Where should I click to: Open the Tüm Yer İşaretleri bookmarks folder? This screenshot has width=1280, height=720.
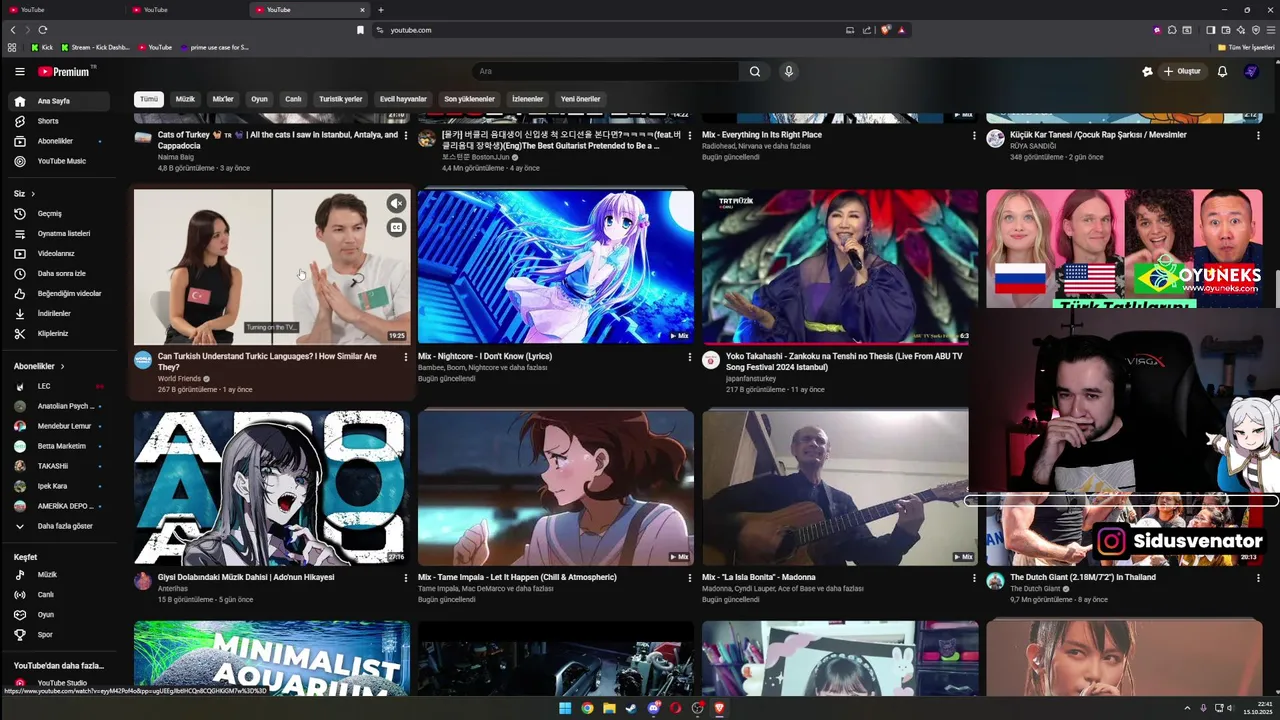tap(1245, 47)
